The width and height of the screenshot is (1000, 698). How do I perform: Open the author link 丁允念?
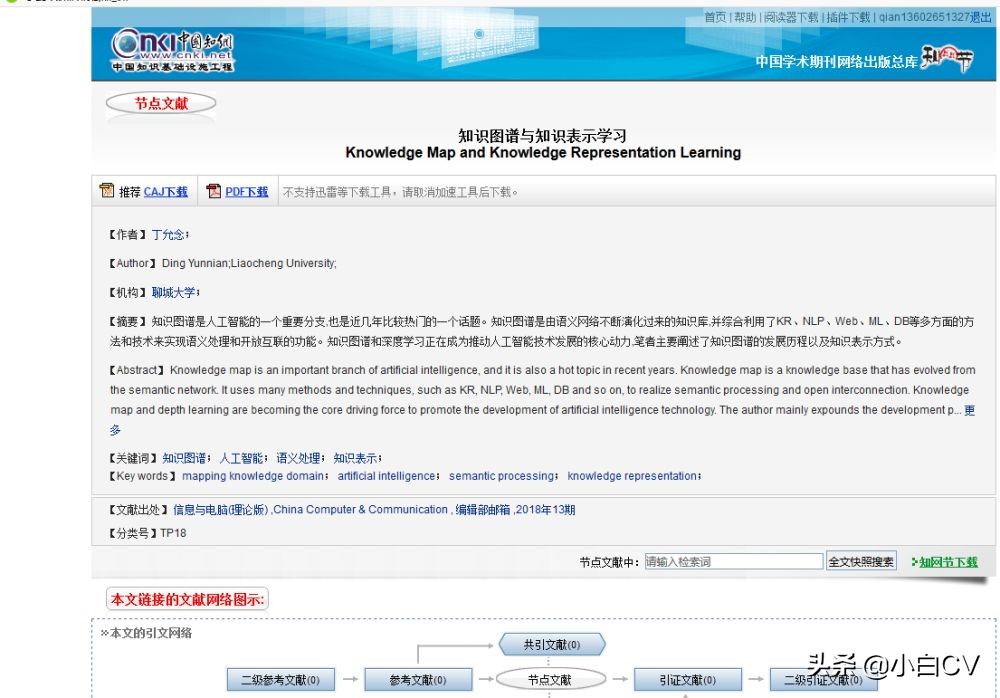pos(167,234)
